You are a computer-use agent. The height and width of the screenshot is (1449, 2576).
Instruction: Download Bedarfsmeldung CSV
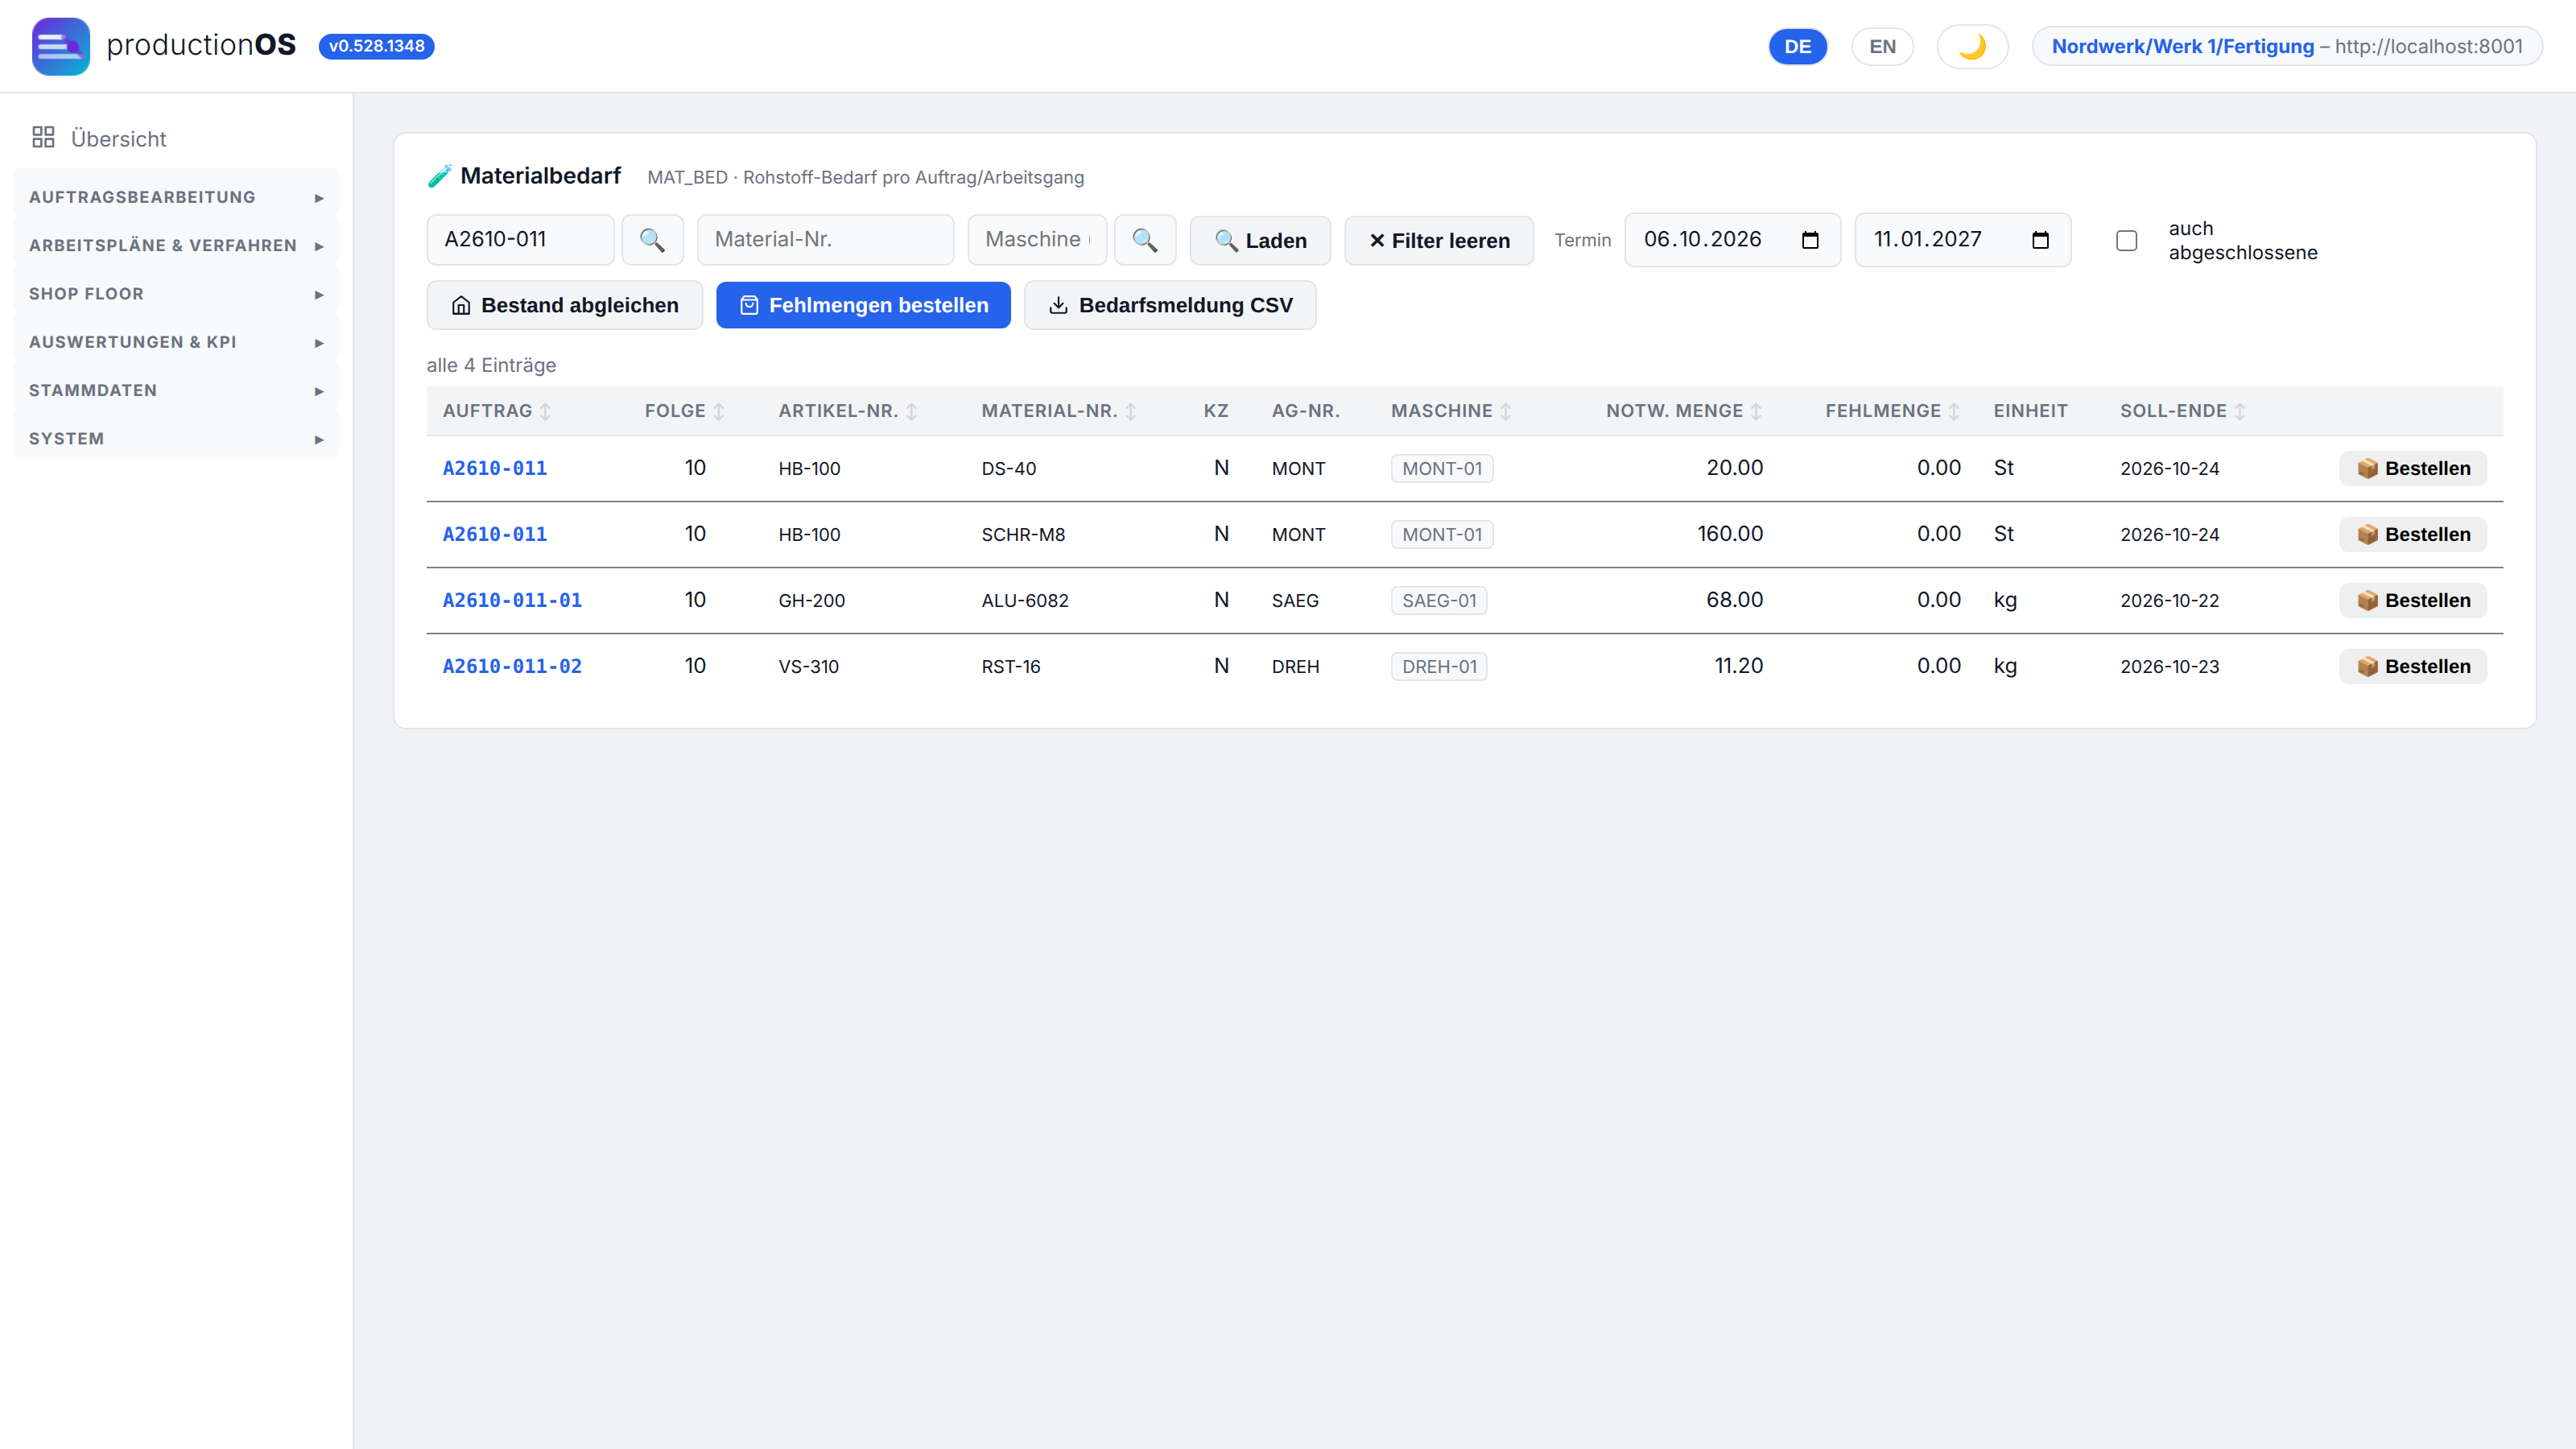click(1170, 305)
